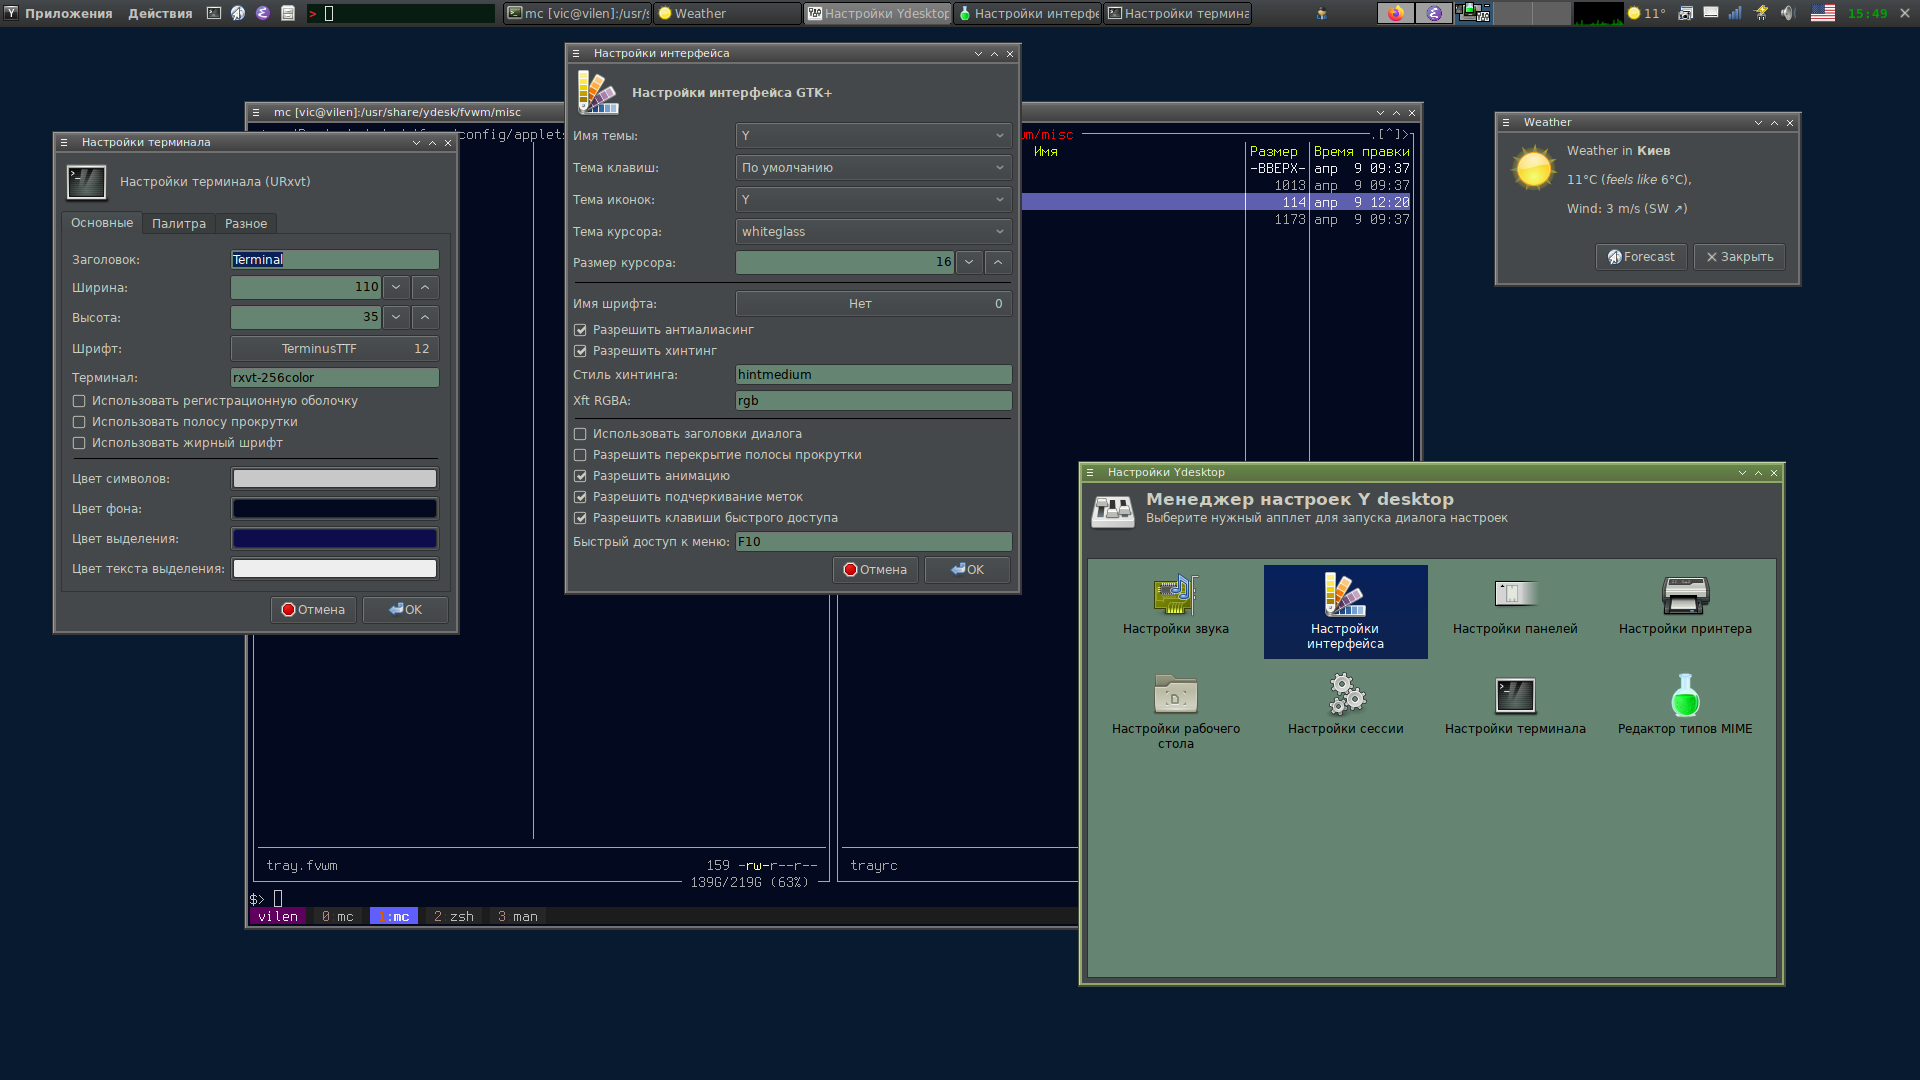Image resolution: width=1920 pixels, height=1080 pixels.
Task: Uncheck the animation checkbox (Разрешить анимацию)
Action: tap(580, 476)
